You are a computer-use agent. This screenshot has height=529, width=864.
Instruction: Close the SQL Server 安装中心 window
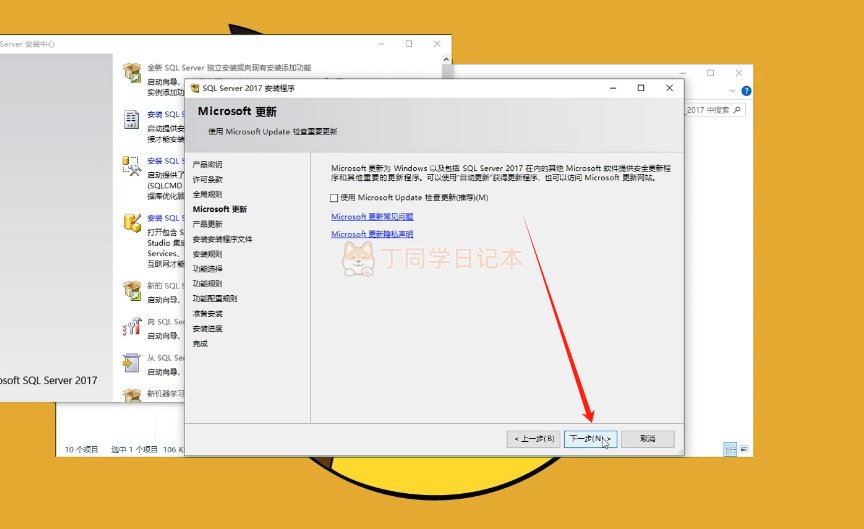coord(437,44)
